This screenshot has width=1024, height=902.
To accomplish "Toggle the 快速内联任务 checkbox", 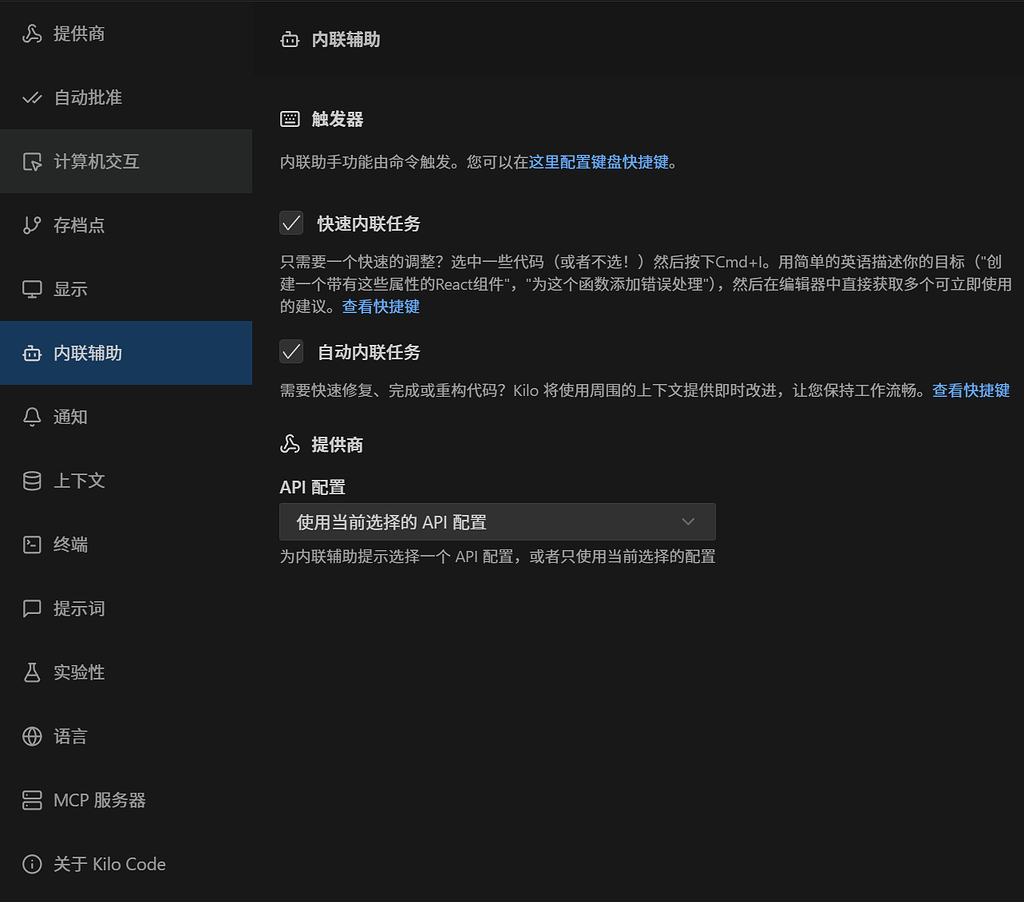I will pos(291,223).
